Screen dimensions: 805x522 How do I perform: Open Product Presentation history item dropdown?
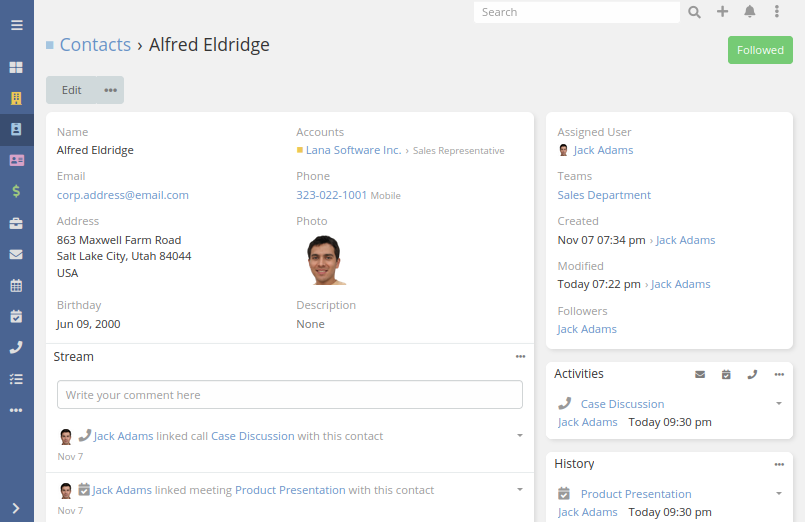coord(779,493)
